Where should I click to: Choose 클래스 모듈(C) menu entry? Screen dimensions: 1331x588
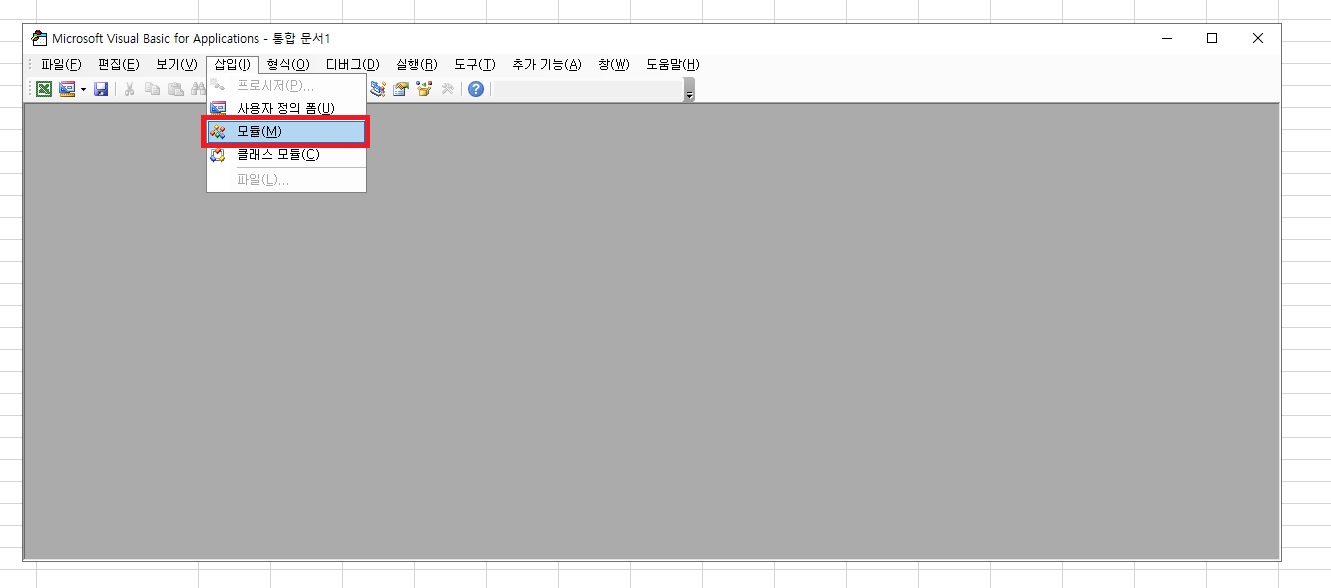click(286, 155)
